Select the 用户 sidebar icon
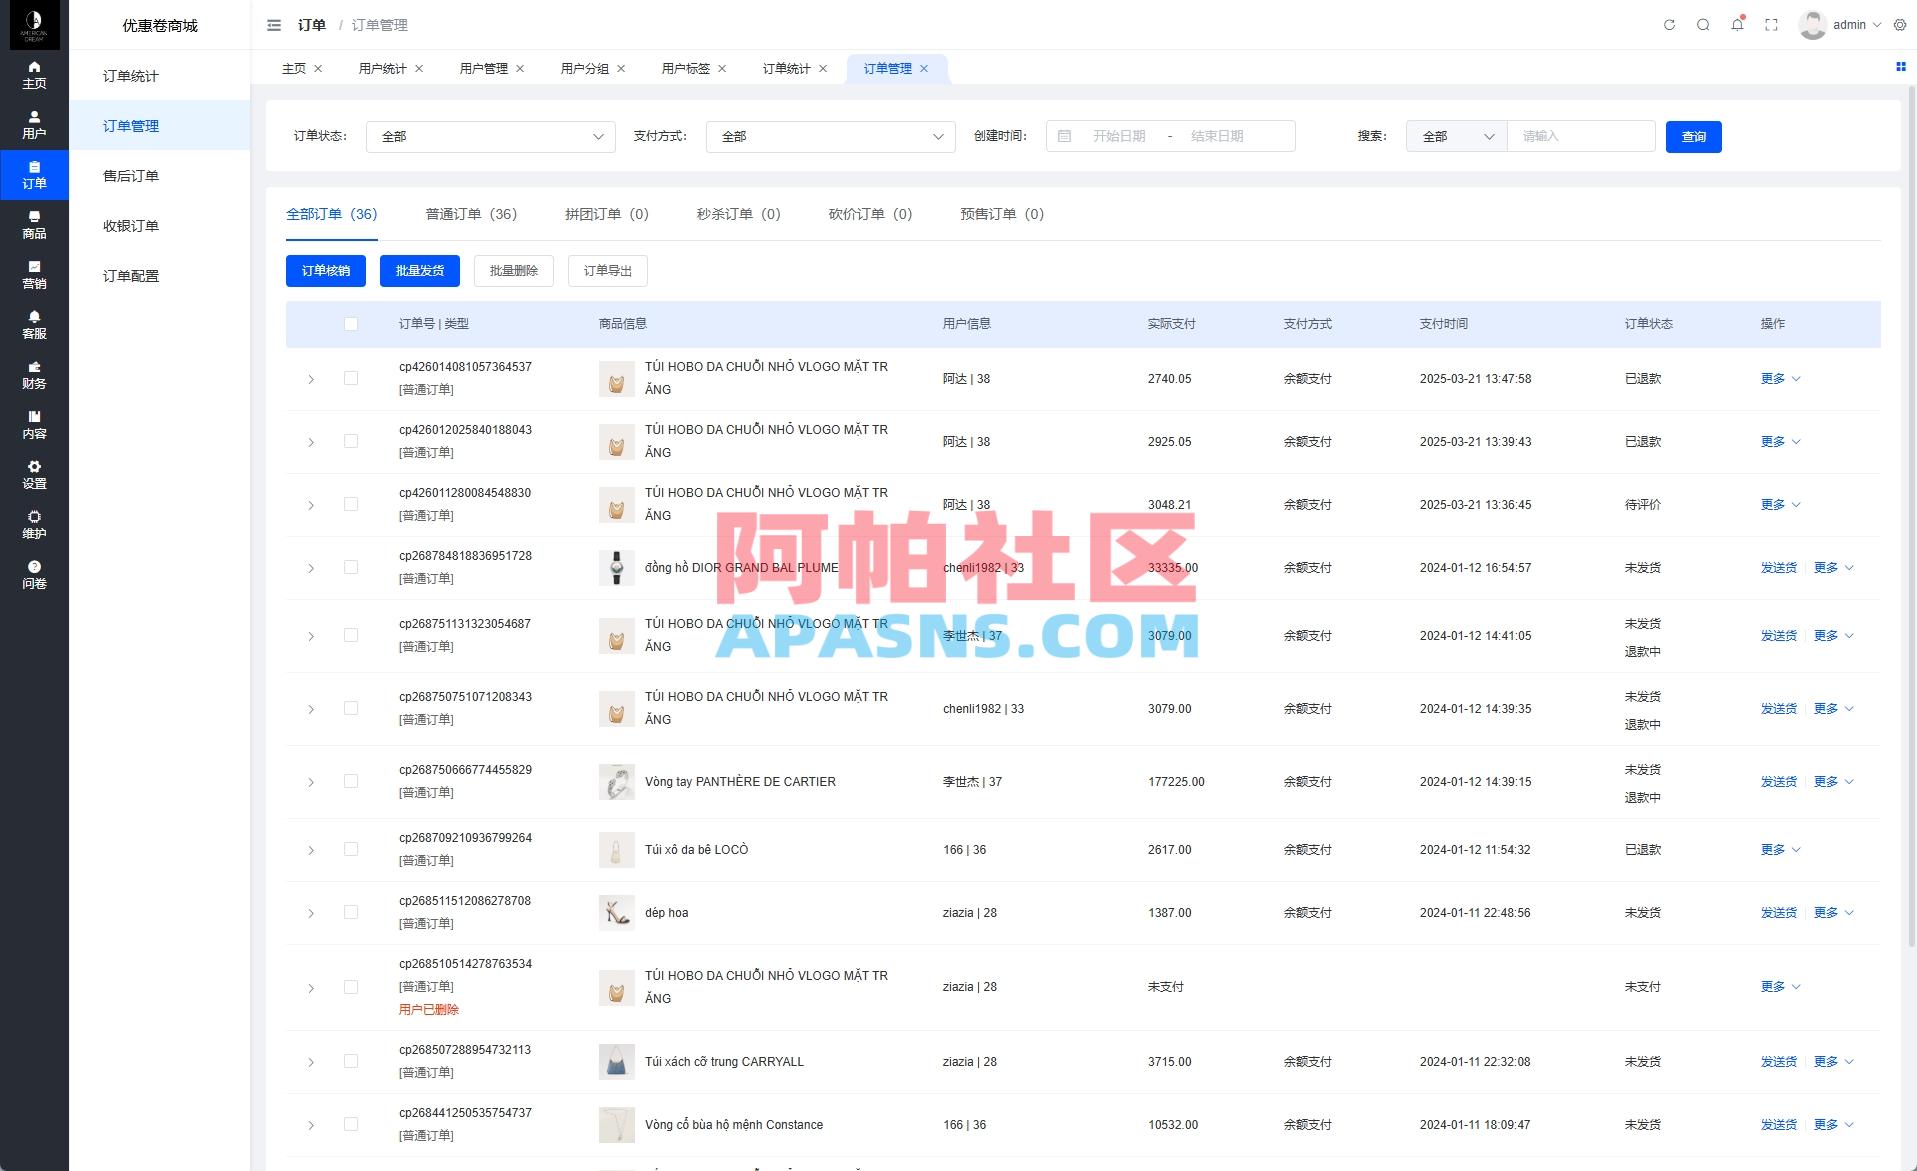1917x1171 pixels. pyautogui.click(x=34, y=125)
